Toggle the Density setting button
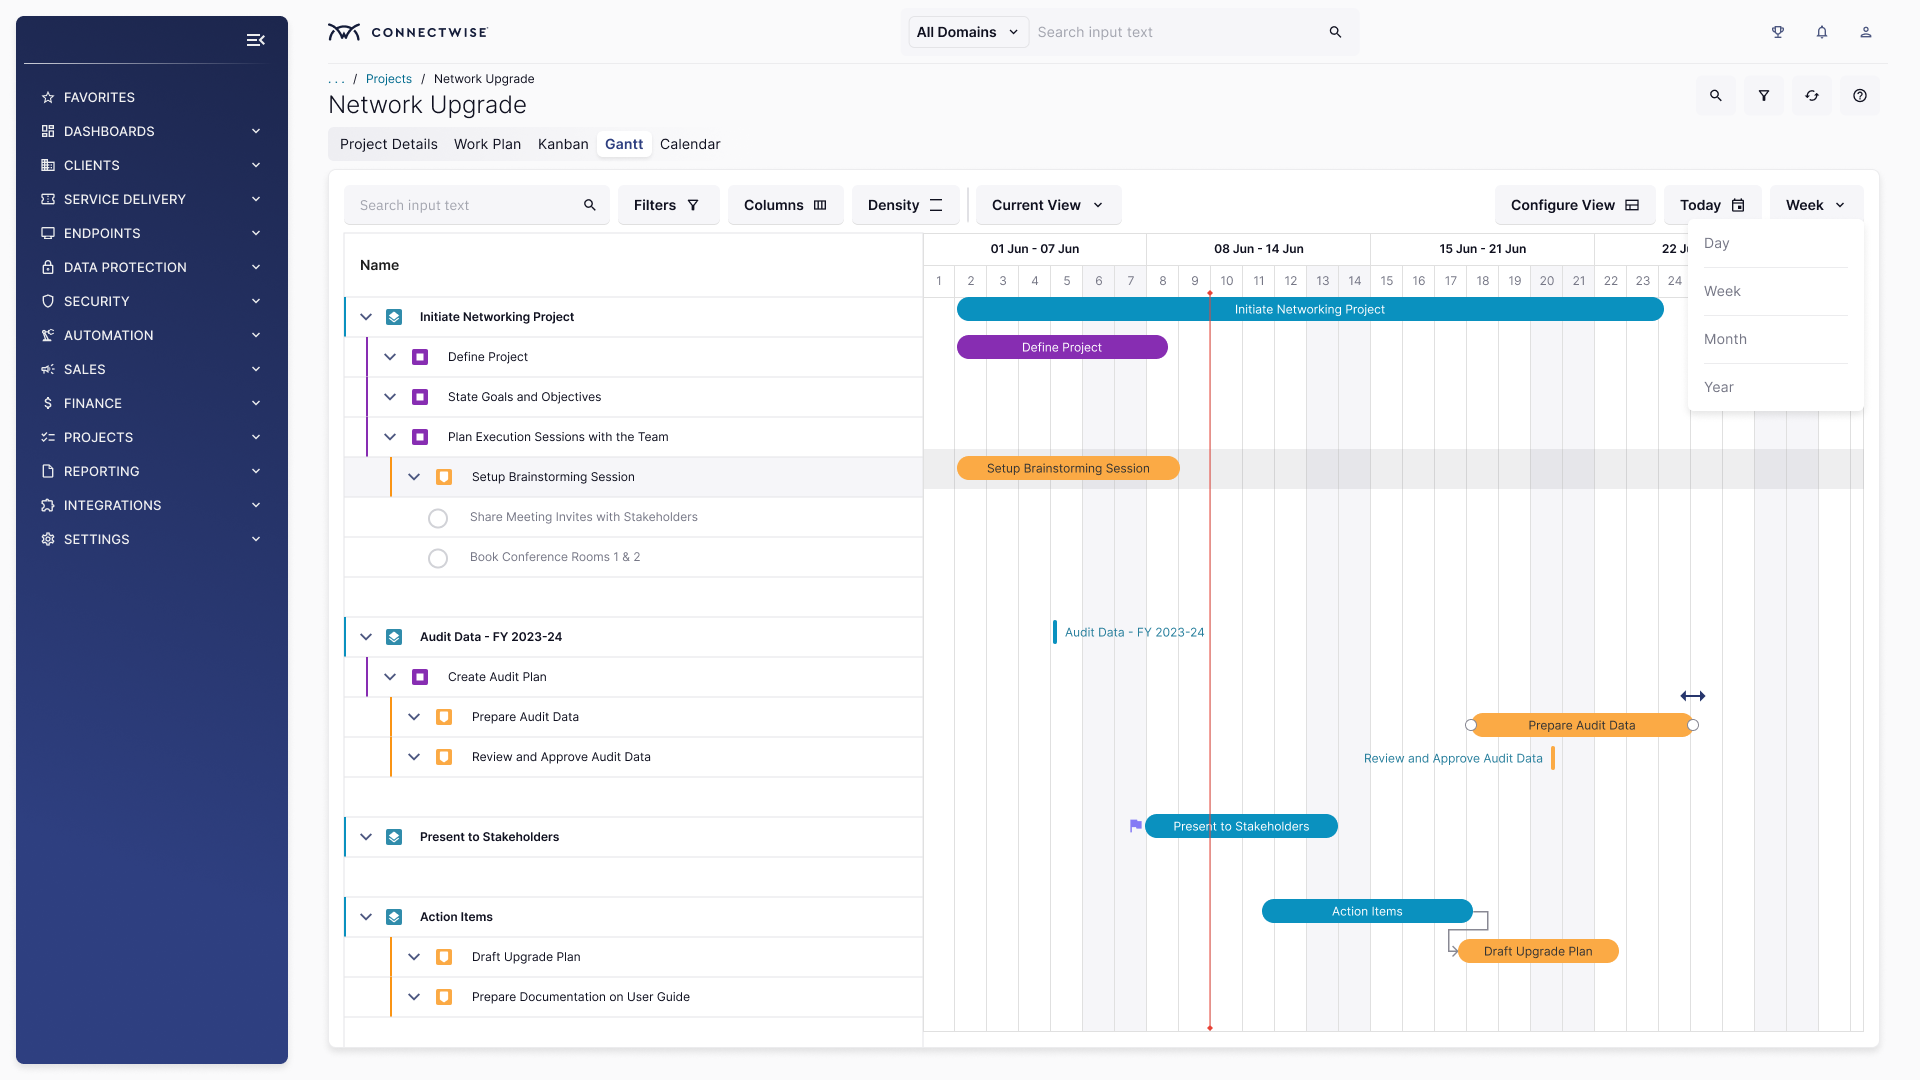 pyautogui.click(x=905, y=205)
